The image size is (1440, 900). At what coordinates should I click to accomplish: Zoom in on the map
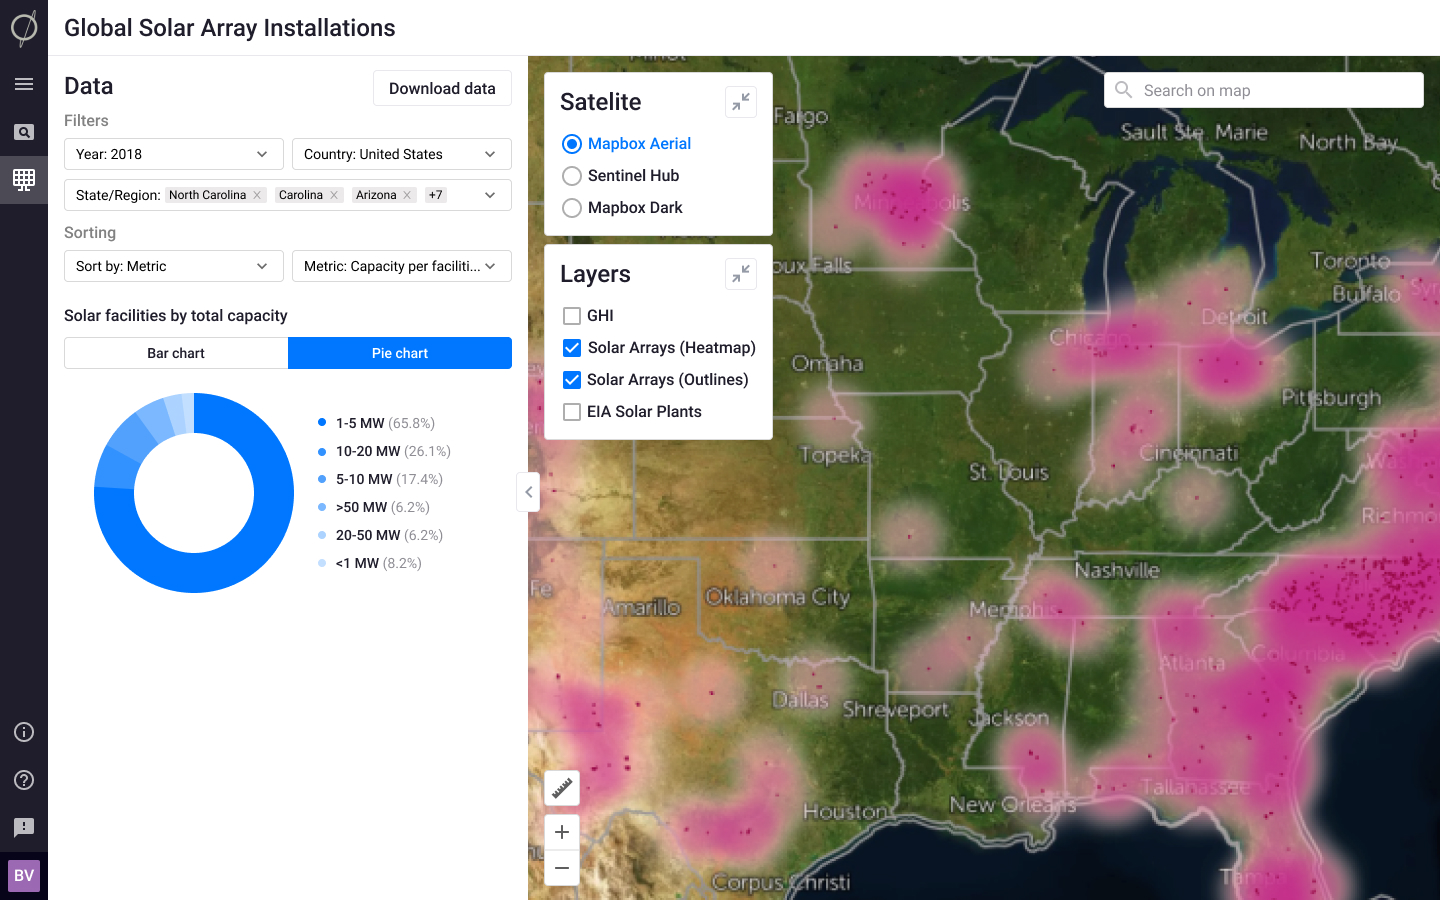point(562,832)
